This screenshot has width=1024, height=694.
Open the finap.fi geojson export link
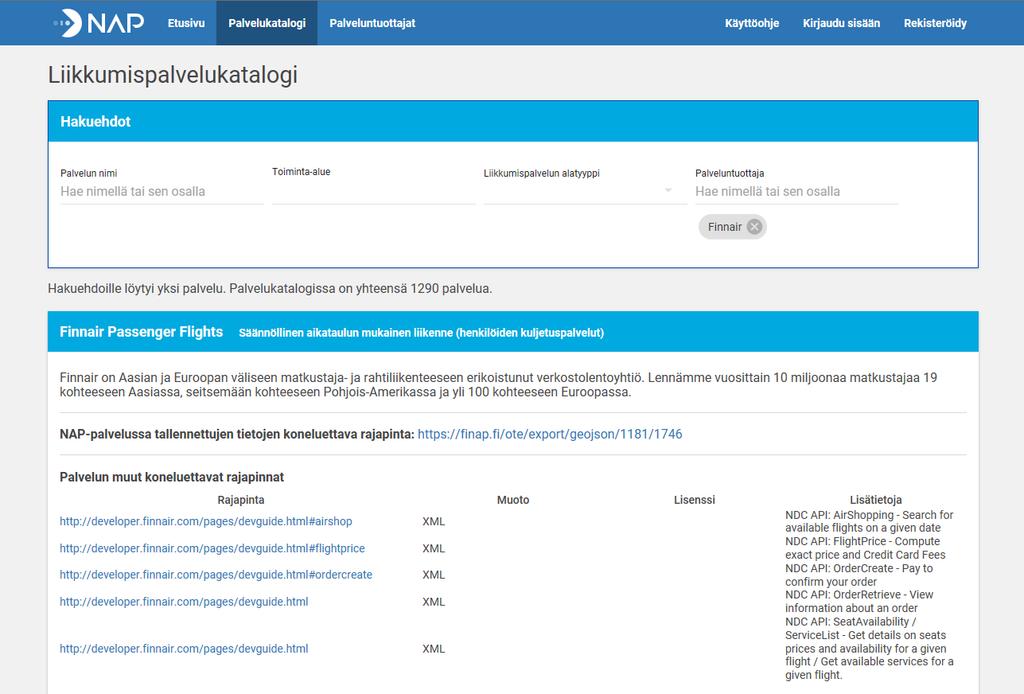point(550,434)
